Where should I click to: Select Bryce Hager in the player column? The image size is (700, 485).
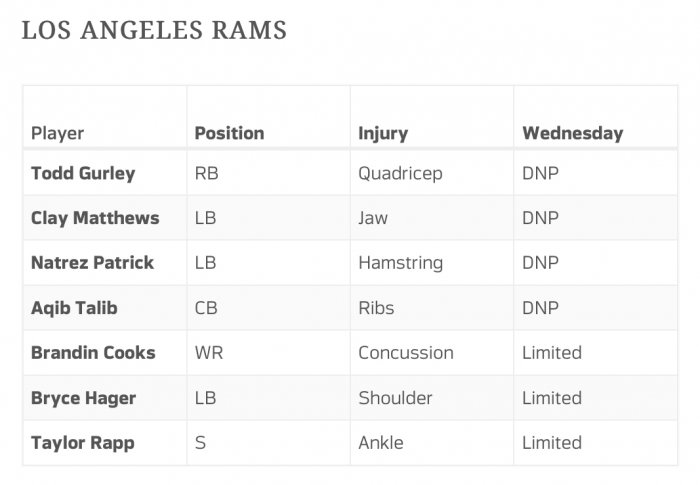pyautogui.click(x=83, y=398)
